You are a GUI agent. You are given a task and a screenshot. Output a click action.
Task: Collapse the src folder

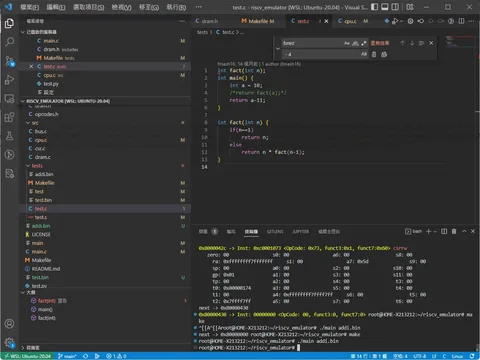click(28, 123)
